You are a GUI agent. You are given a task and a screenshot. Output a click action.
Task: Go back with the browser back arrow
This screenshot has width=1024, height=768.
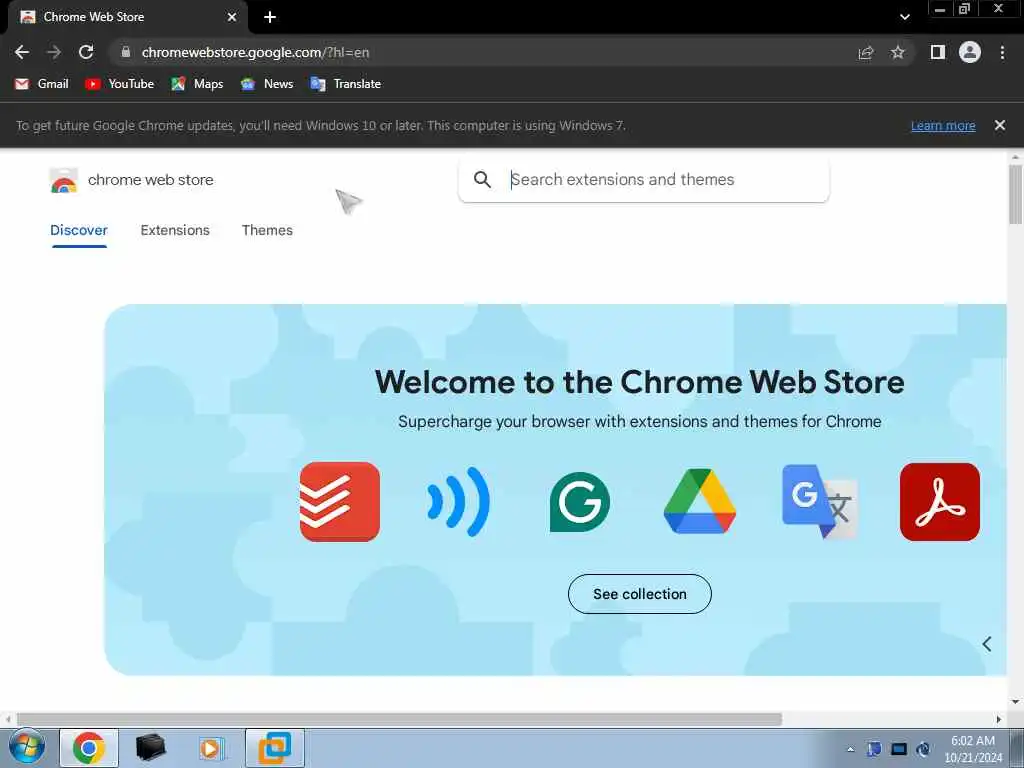coord(22,52)
